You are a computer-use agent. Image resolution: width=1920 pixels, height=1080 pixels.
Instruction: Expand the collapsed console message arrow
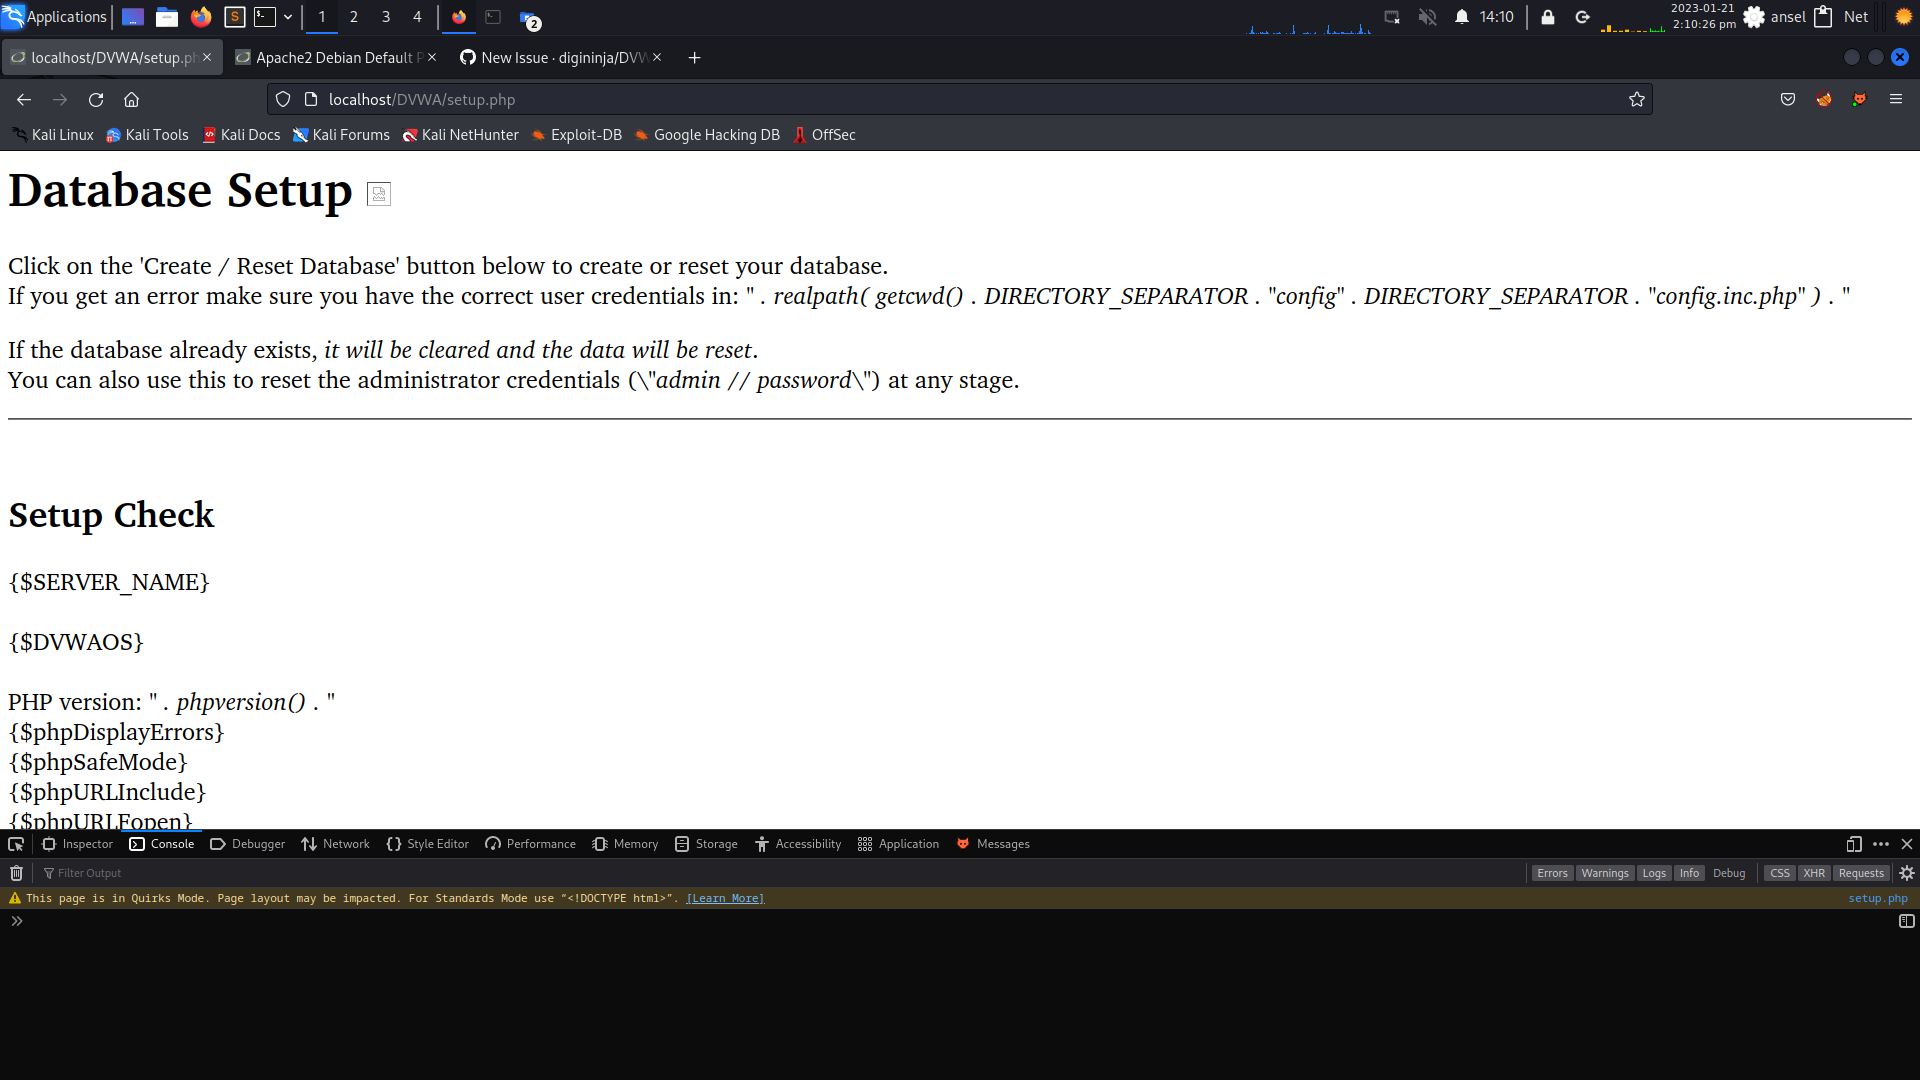pyautogui.click(x=16, y=920)
